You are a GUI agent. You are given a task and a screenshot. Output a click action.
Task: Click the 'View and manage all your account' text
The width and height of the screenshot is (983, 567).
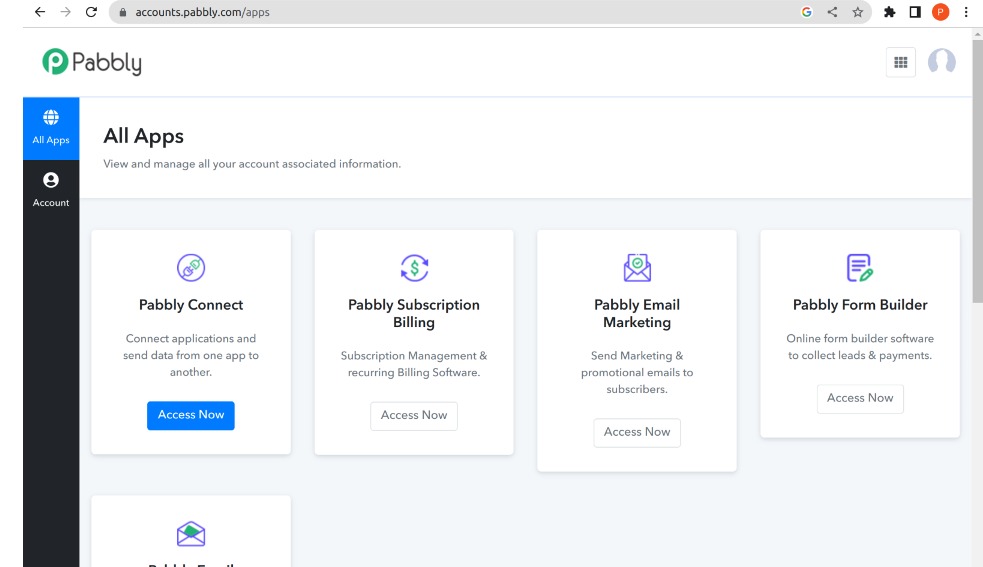click(x=252, y=164)
